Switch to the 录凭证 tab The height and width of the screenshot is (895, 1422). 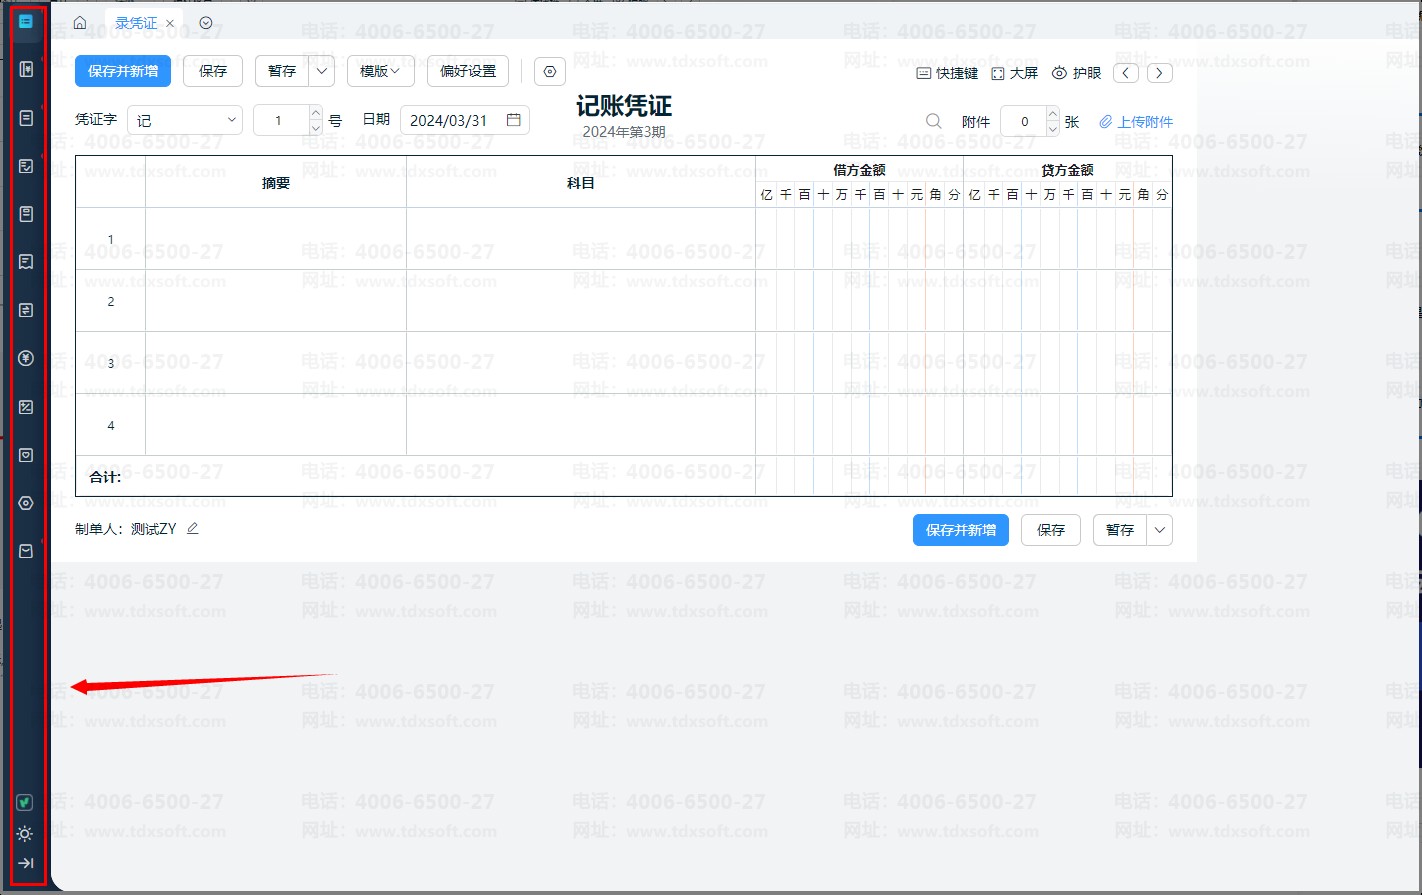(x=136, y=23)
